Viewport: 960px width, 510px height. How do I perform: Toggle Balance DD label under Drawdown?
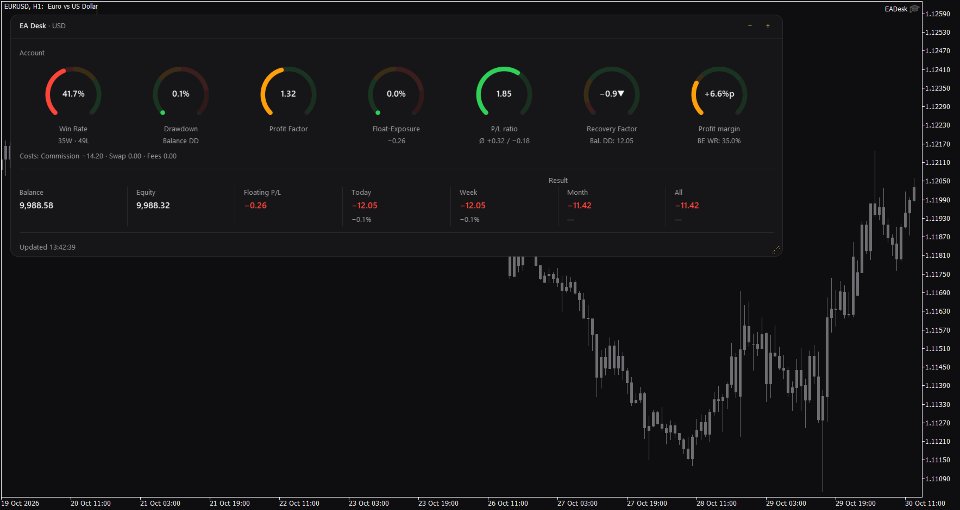[181, 140]
